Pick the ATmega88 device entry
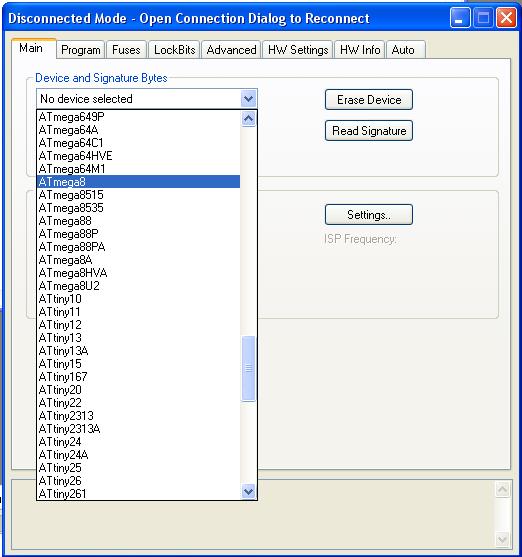 (x=139, y=221)
